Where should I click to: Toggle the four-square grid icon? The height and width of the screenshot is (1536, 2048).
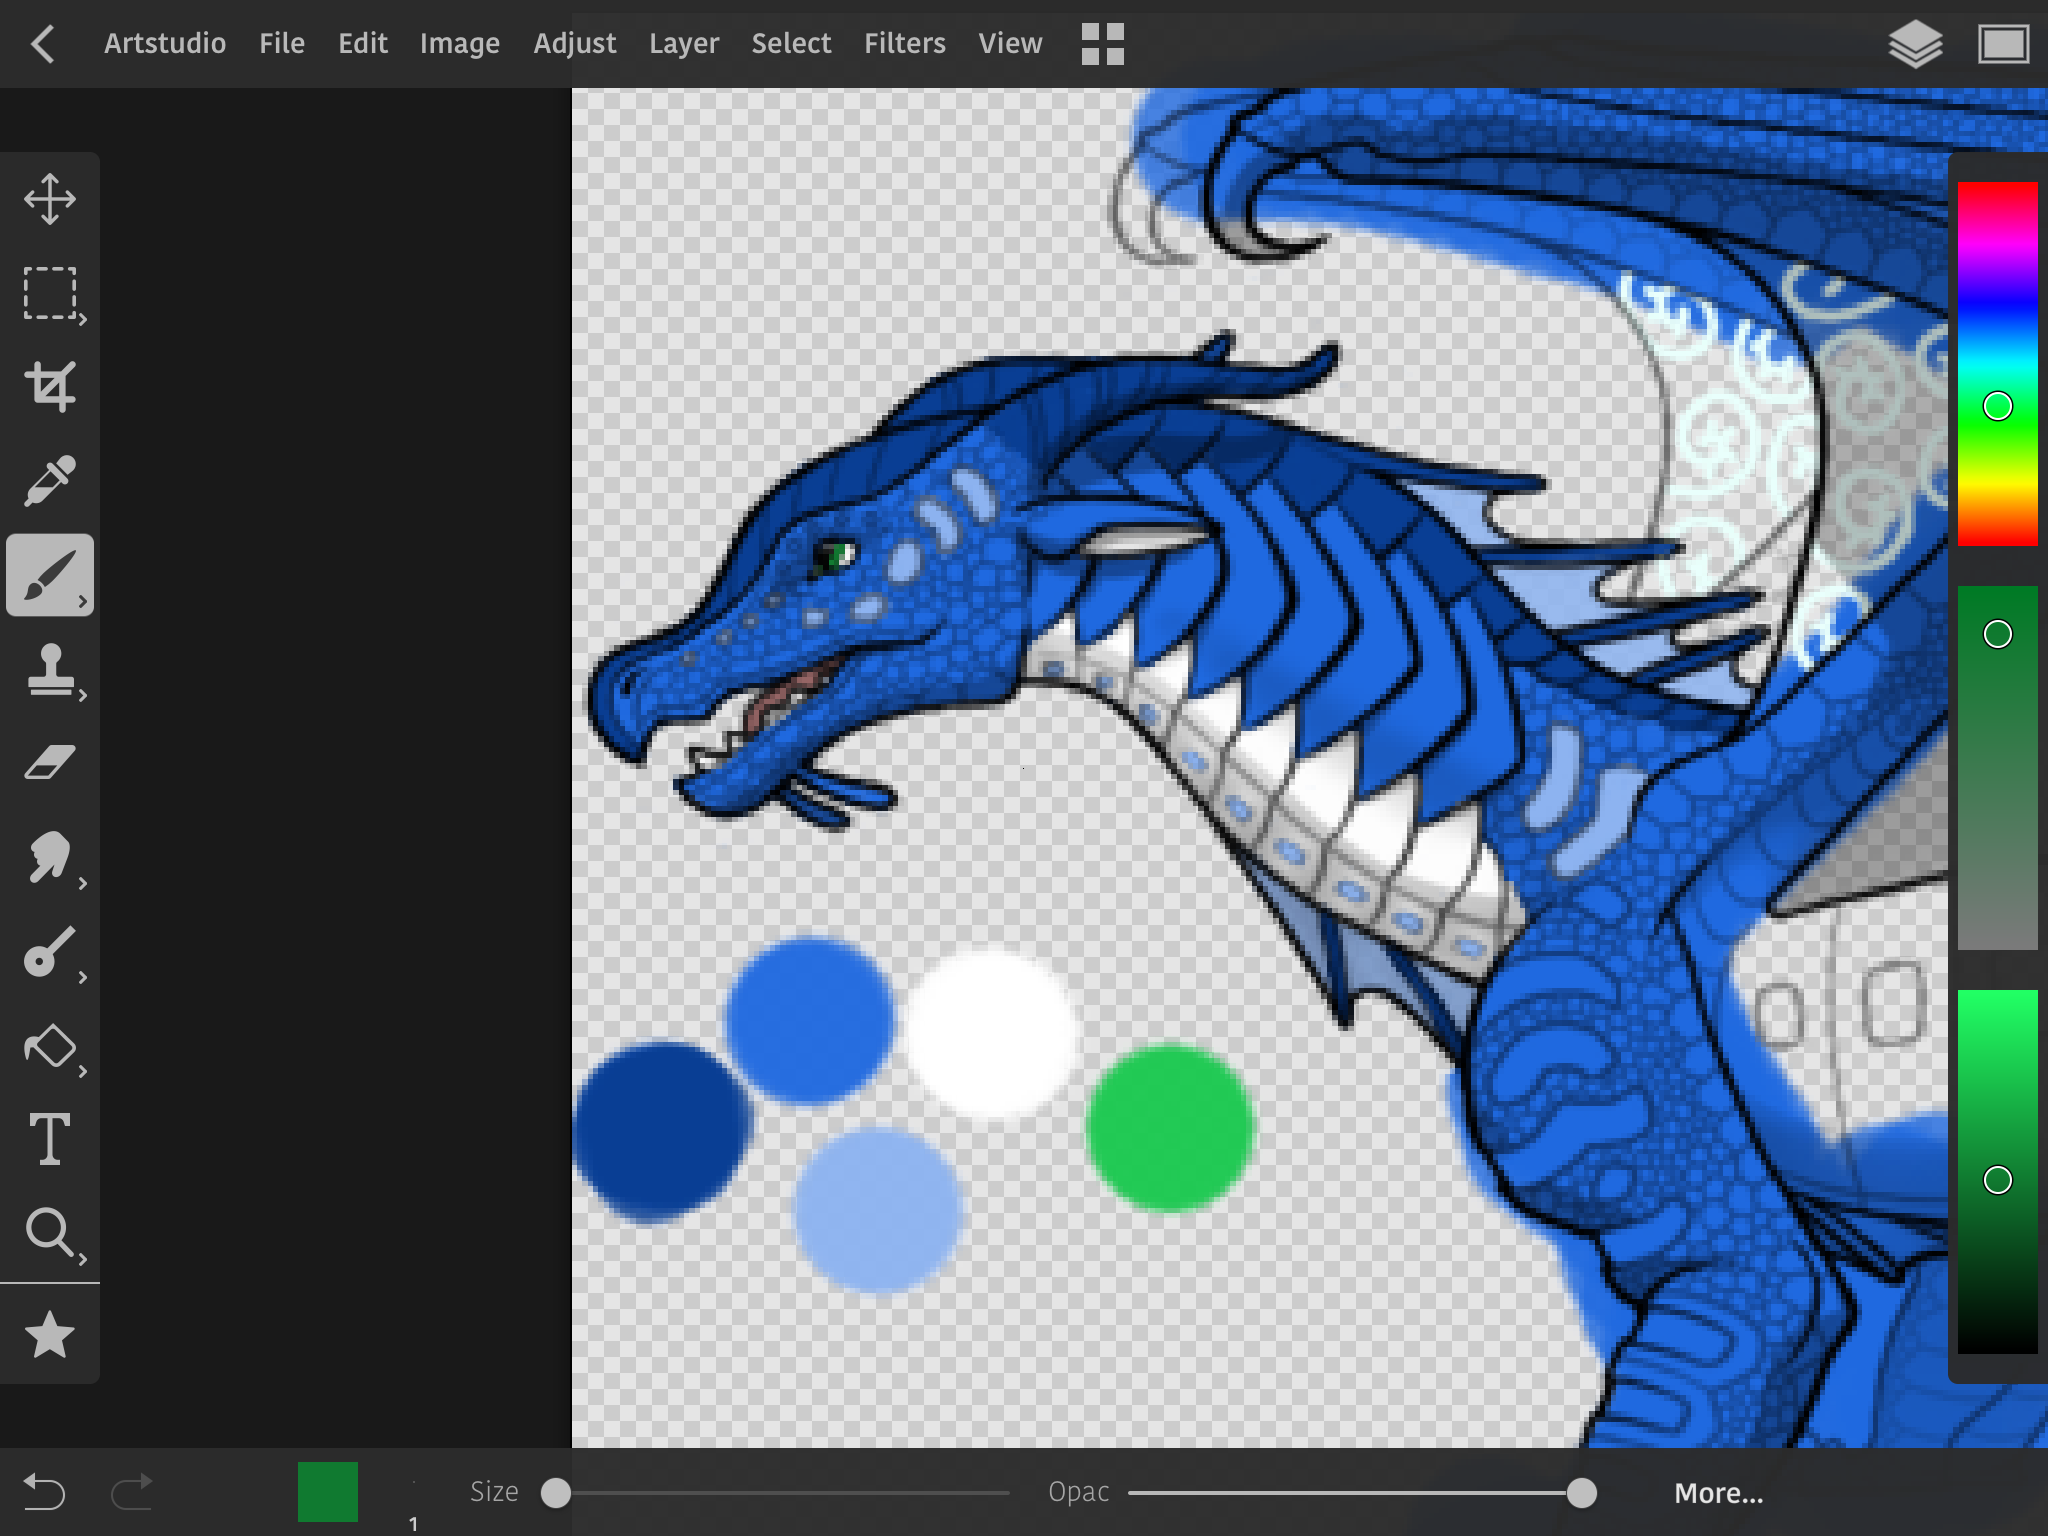pyautogui.click(x=1103, y=45)
